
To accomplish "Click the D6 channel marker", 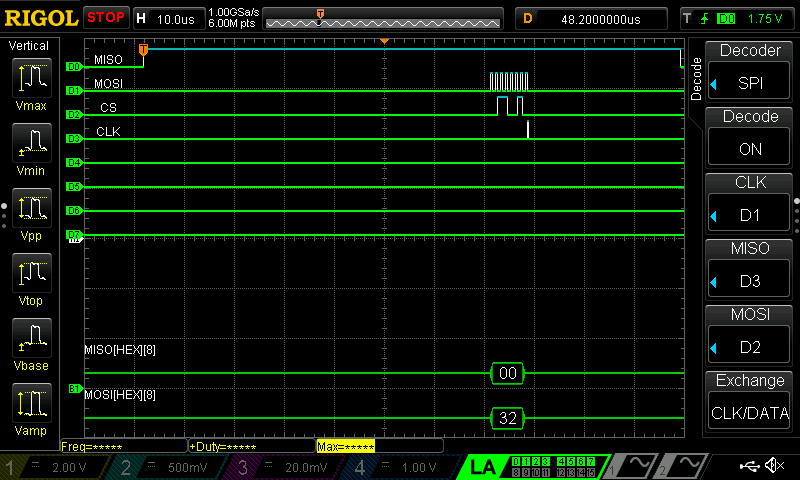I will [74, 210].
